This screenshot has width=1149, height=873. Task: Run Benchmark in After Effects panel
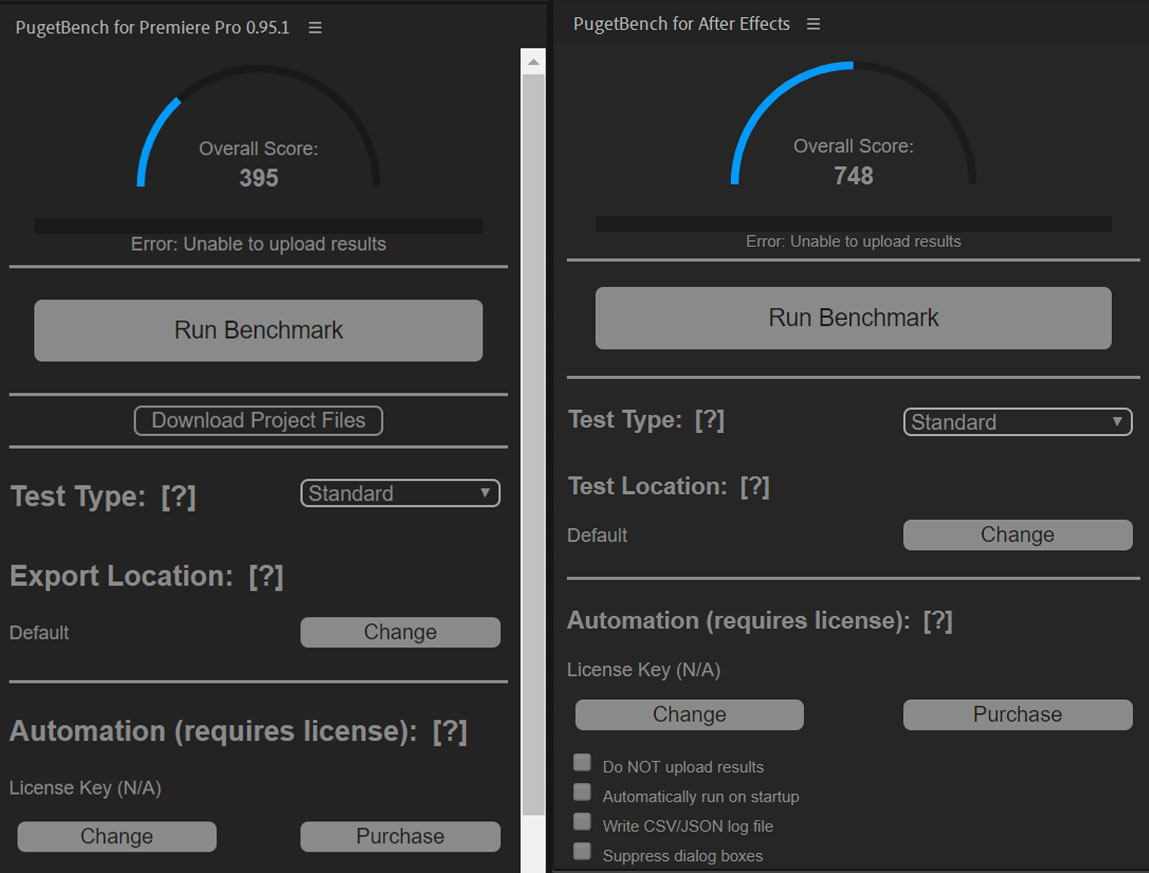(854, 318)
